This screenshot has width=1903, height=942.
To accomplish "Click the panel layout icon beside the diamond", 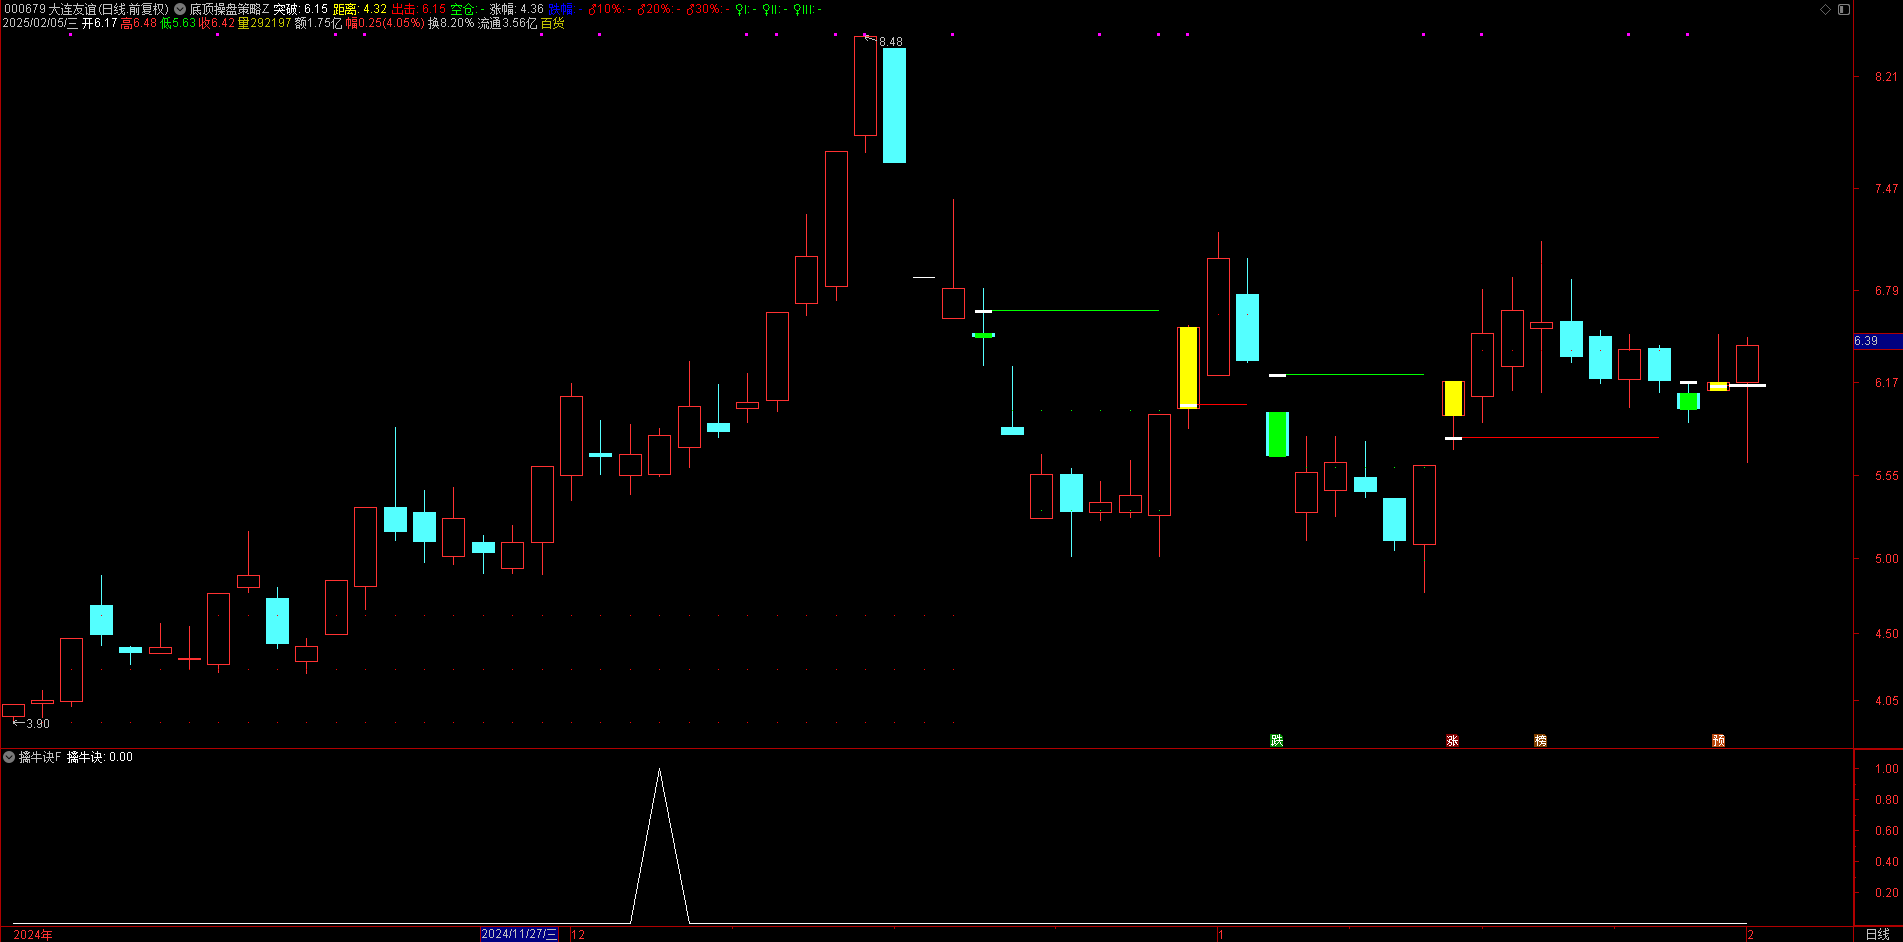I will pos(1844,9).
